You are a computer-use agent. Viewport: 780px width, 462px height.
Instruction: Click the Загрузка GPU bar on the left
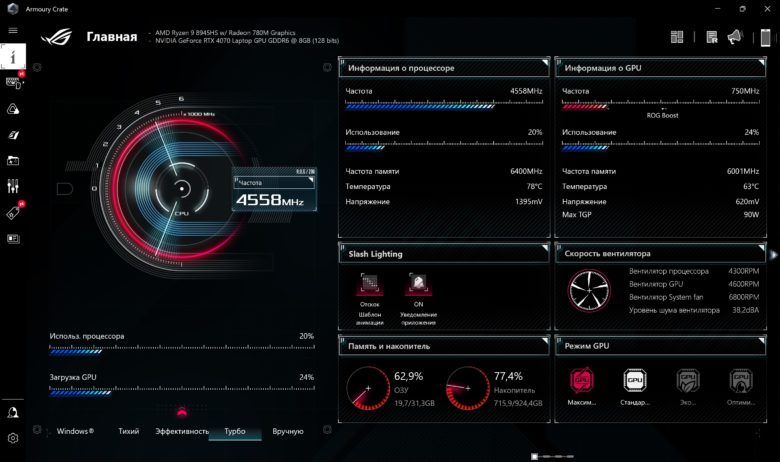182,391
